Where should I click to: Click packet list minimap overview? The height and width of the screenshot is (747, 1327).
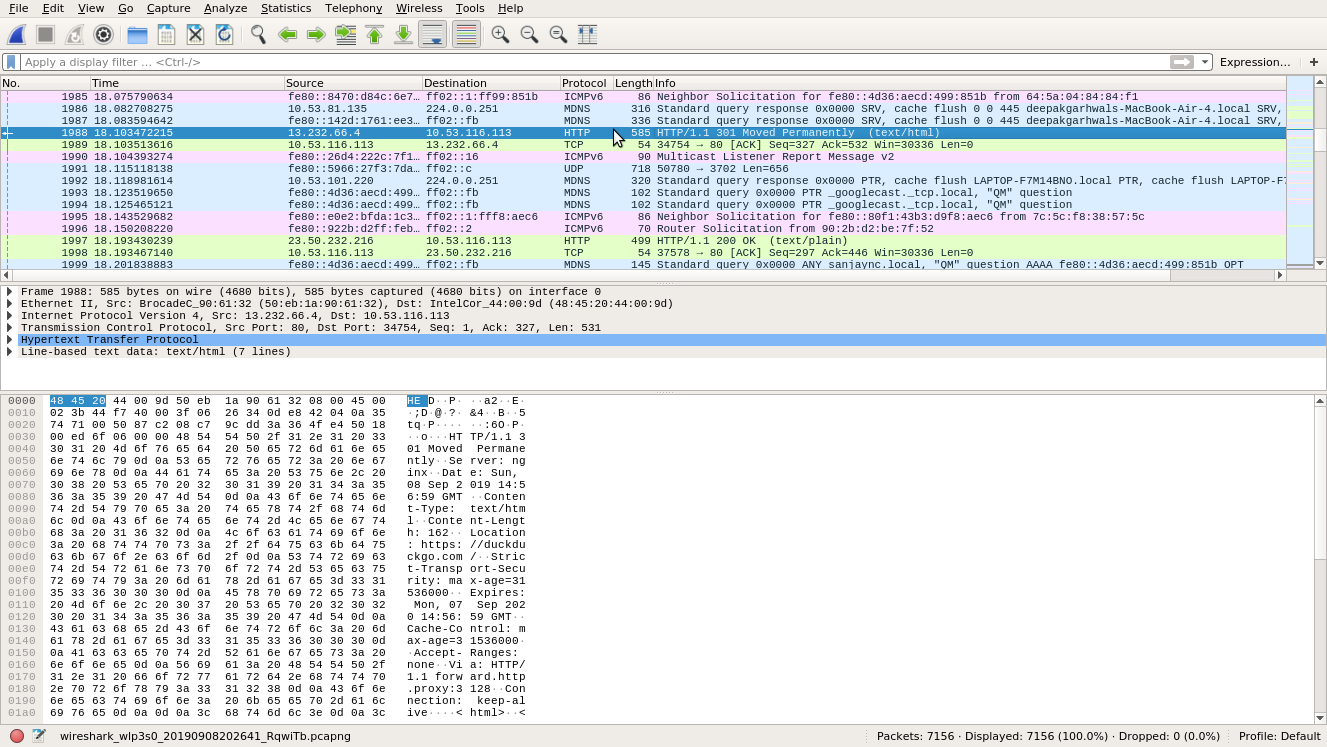[x=1299, y=172]
